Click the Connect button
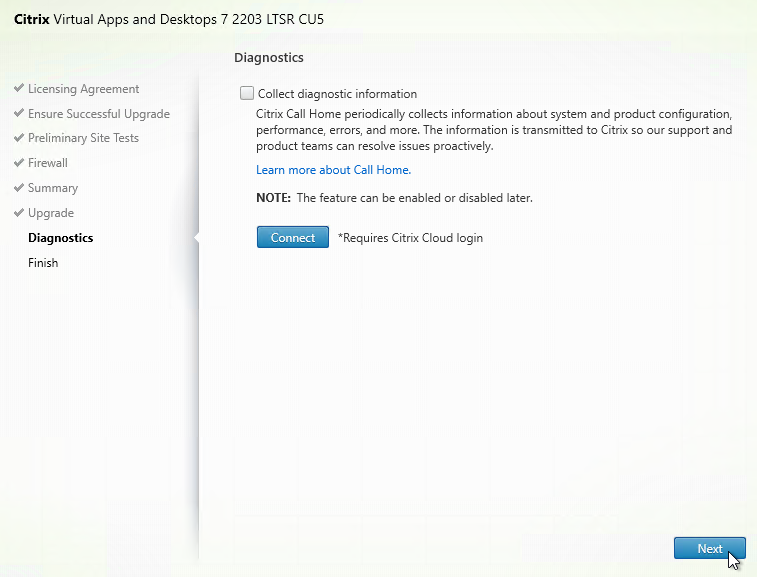 (293, 237)
